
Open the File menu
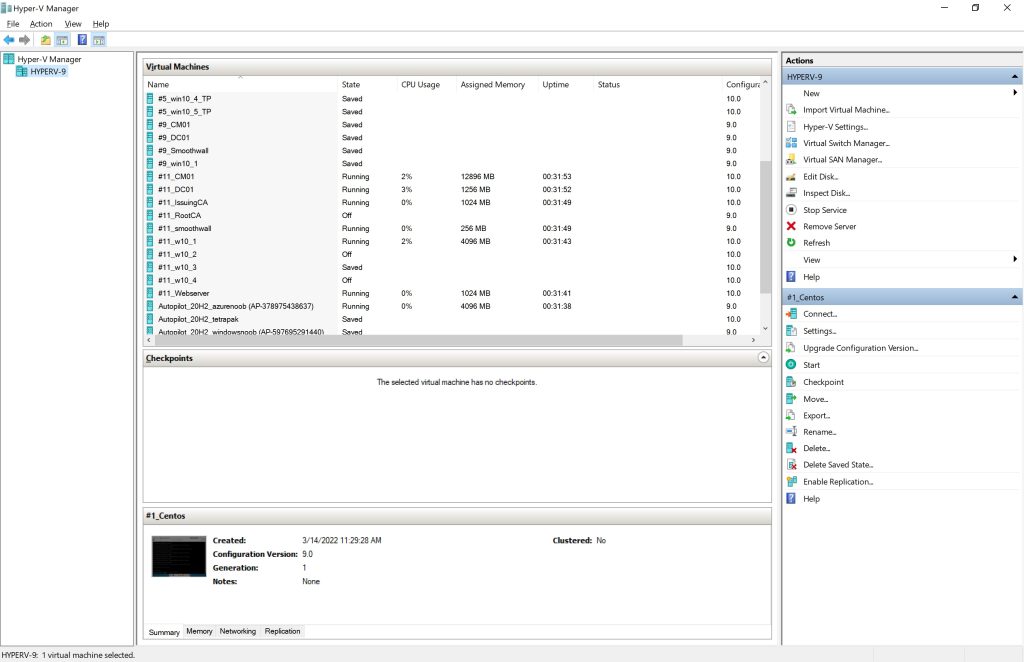[12, 24]
